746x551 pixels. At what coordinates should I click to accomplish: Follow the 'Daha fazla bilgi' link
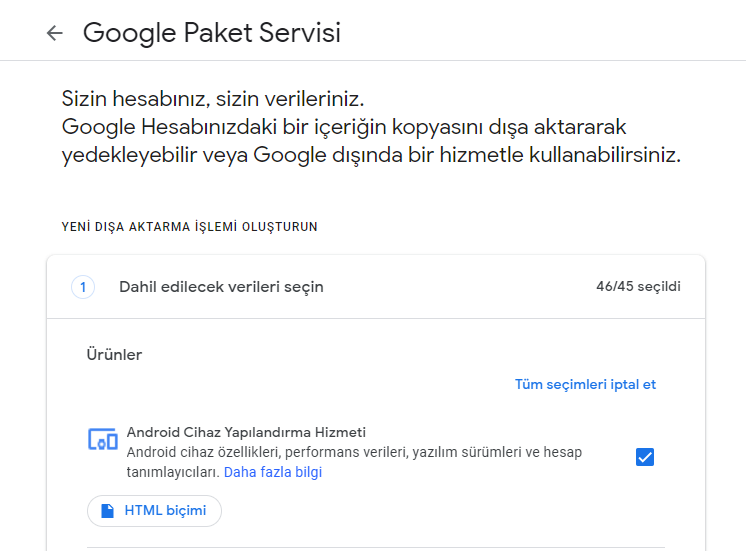(x=273, y=472)
